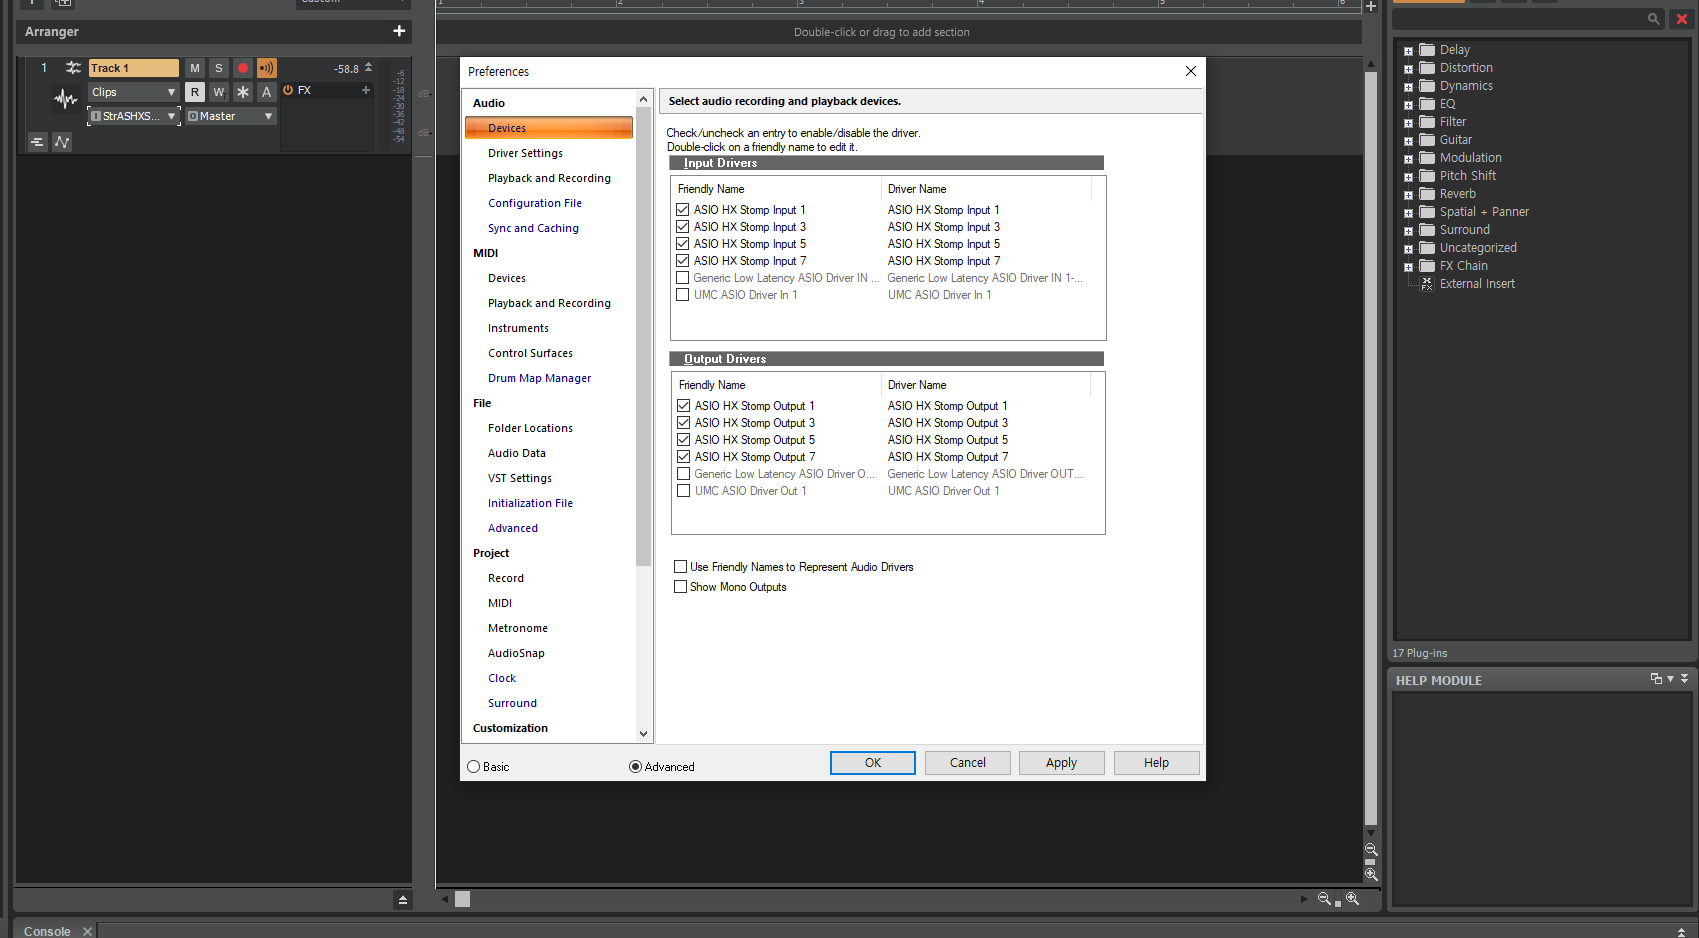Viewport: 1699px width, 938px height.
Task: Mute Track 1 with the M button
Action: click(x=195, y=68)
